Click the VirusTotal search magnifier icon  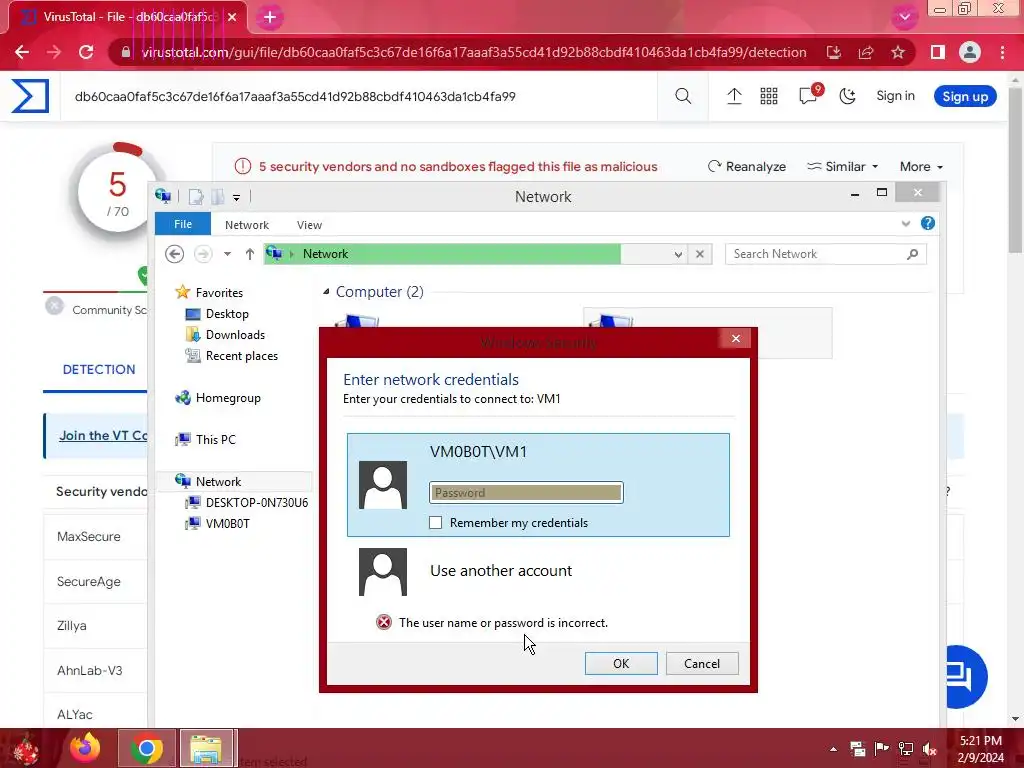pos(683,96)
